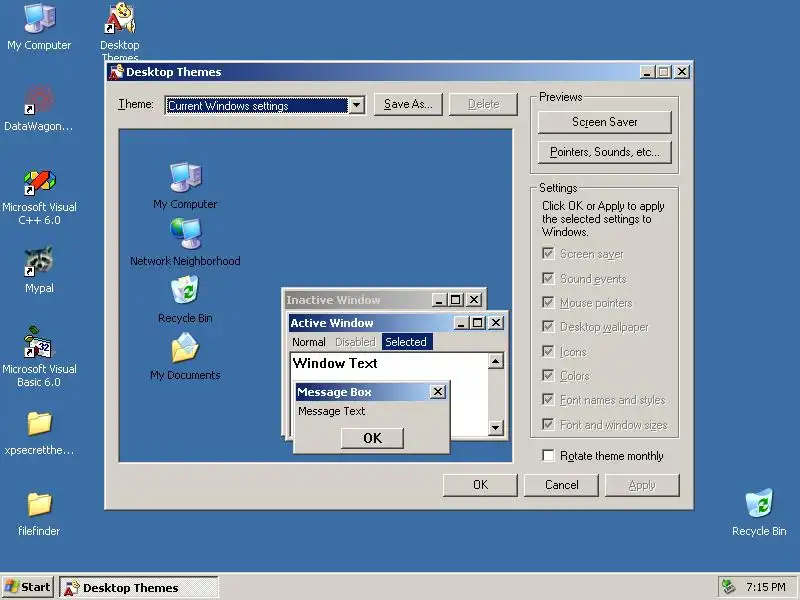Click the Desktop Themes title bar icon
Viewport: 800px width, 600px height.
coord(116,72)
